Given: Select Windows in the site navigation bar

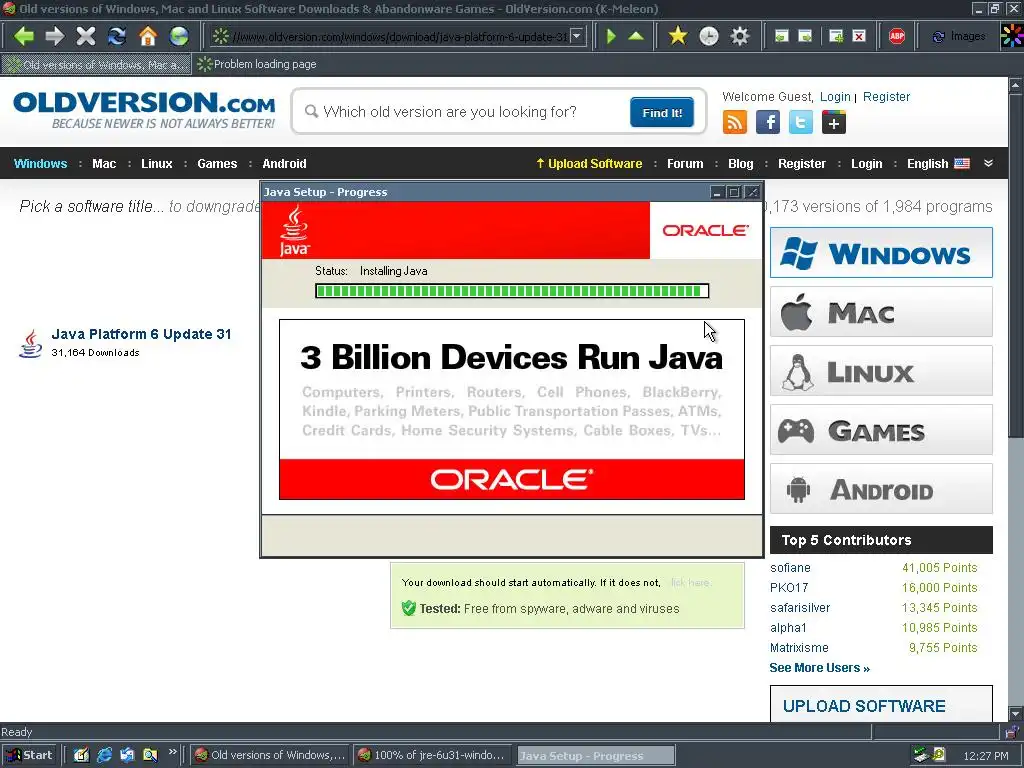Looking at the screenshot, I should coord(40,163).
